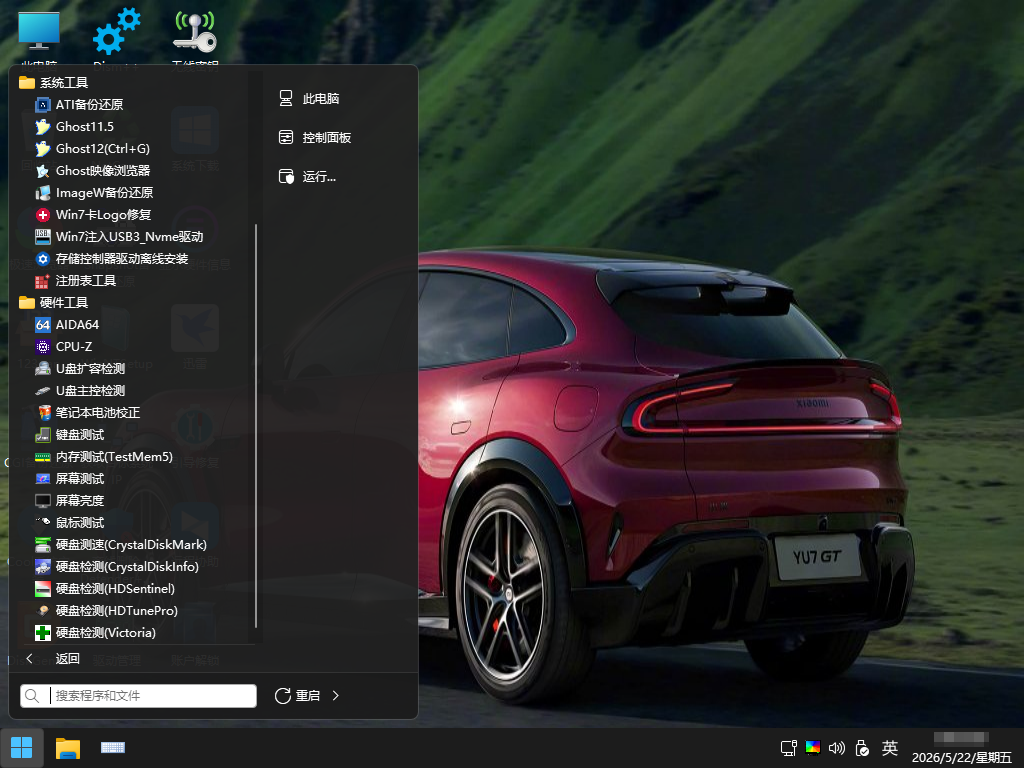Open 屏幕测试 icon
1024x768 pixels.
tap(42, 479)
